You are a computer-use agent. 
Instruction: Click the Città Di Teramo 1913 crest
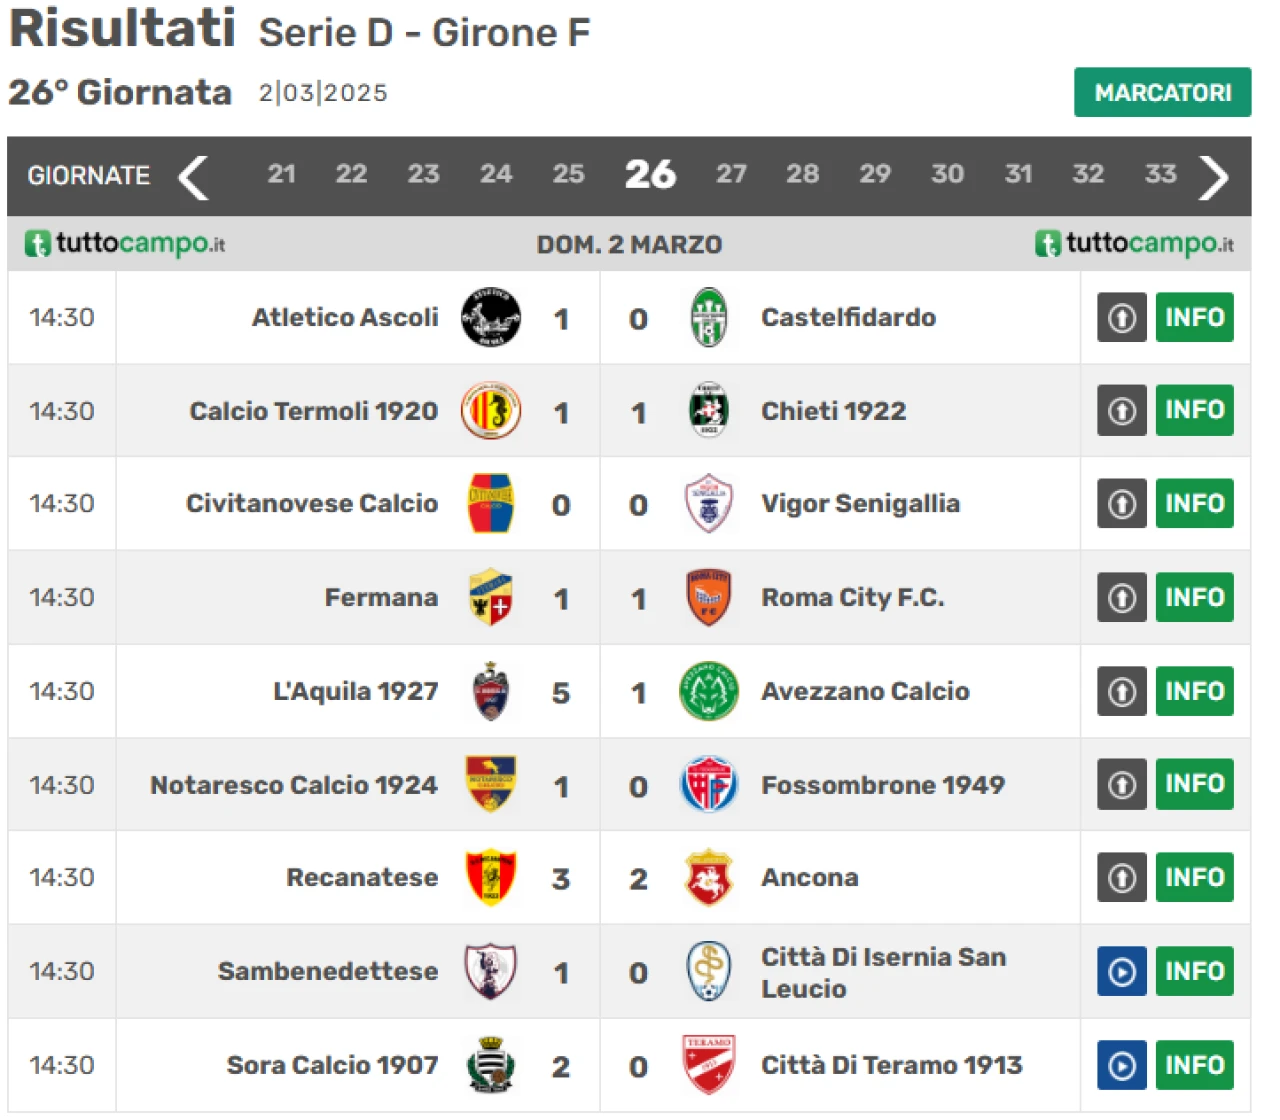(709, 1065)
